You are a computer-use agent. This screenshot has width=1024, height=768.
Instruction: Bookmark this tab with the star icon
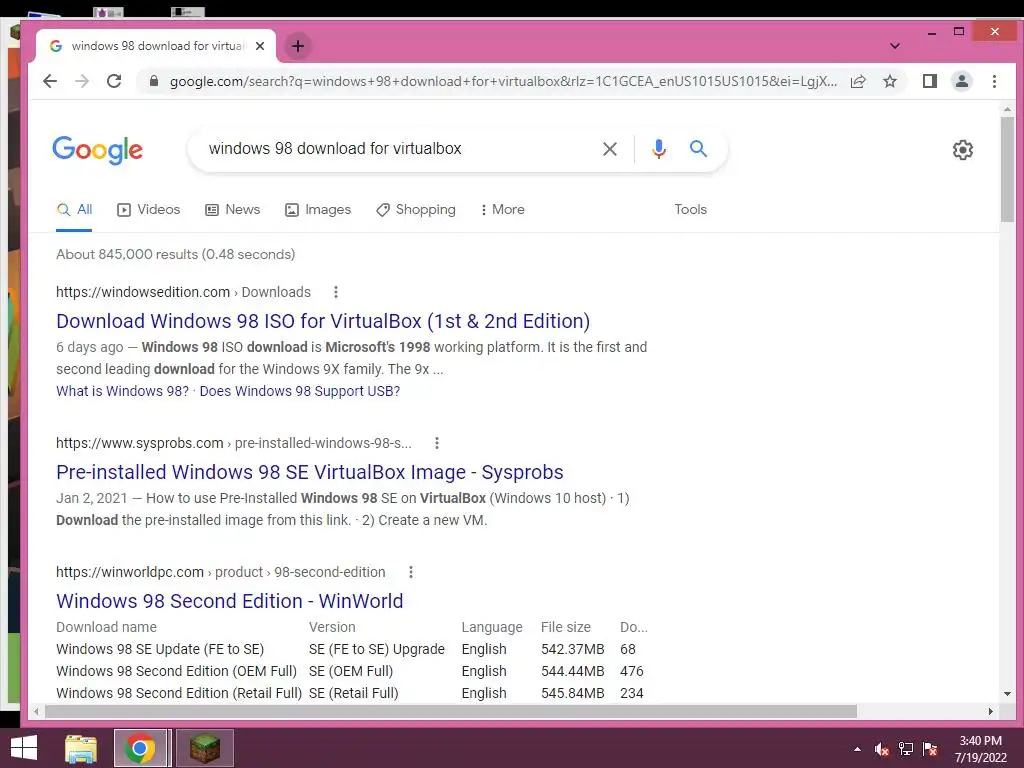[x=889, y=81]
